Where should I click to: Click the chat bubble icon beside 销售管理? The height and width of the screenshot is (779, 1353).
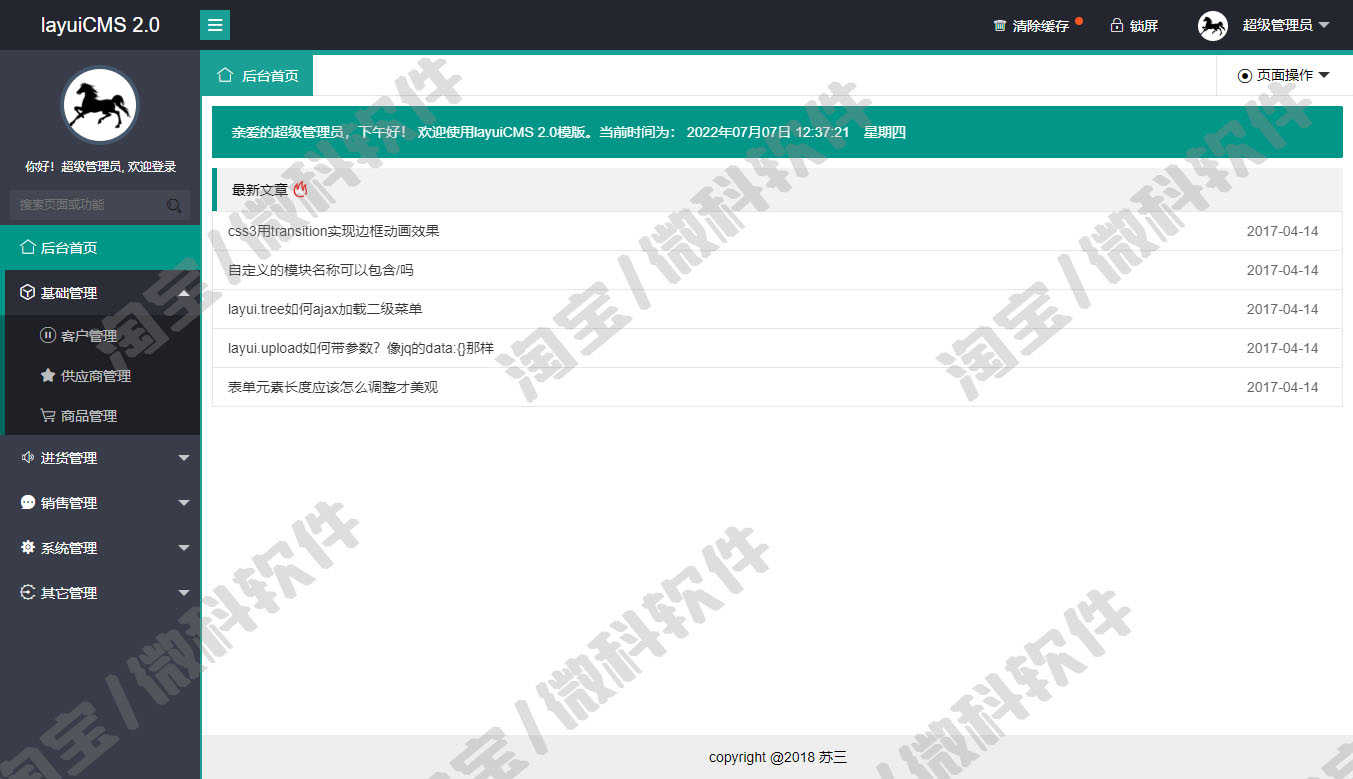click(x=28, y=502)
